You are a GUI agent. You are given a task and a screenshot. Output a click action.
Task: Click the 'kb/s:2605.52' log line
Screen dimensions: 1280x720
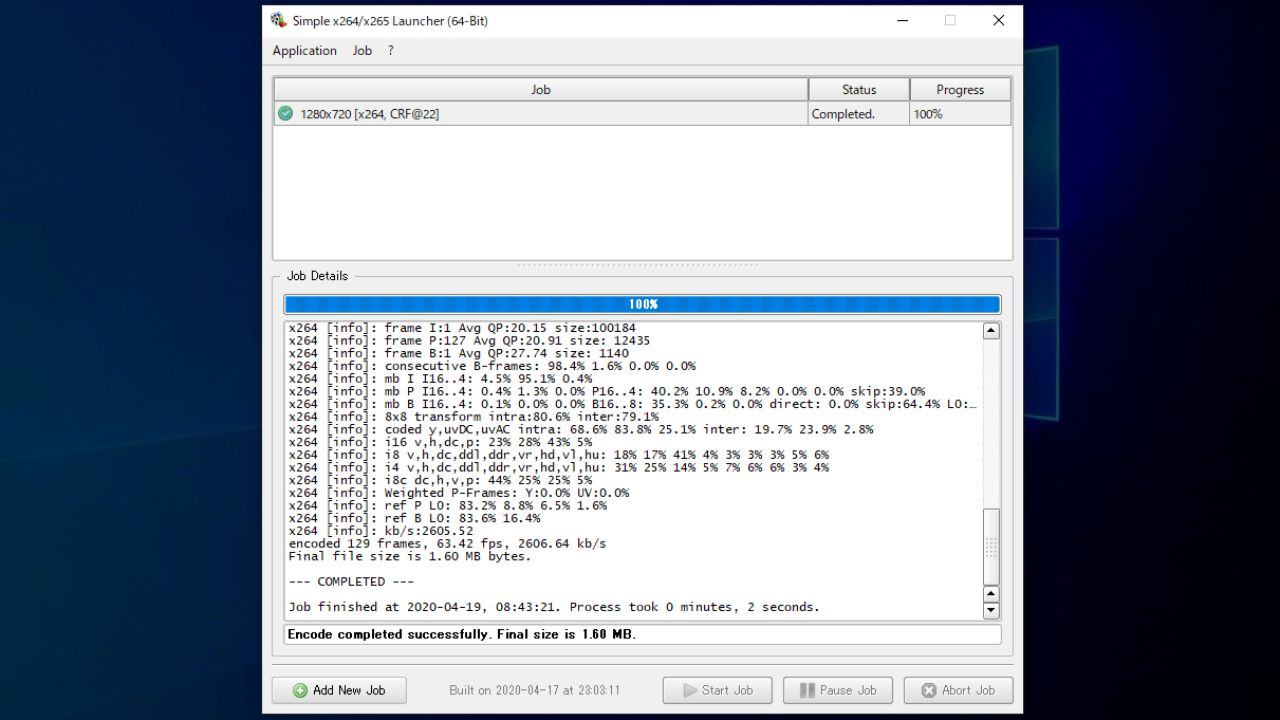click(x=381, y=531)
